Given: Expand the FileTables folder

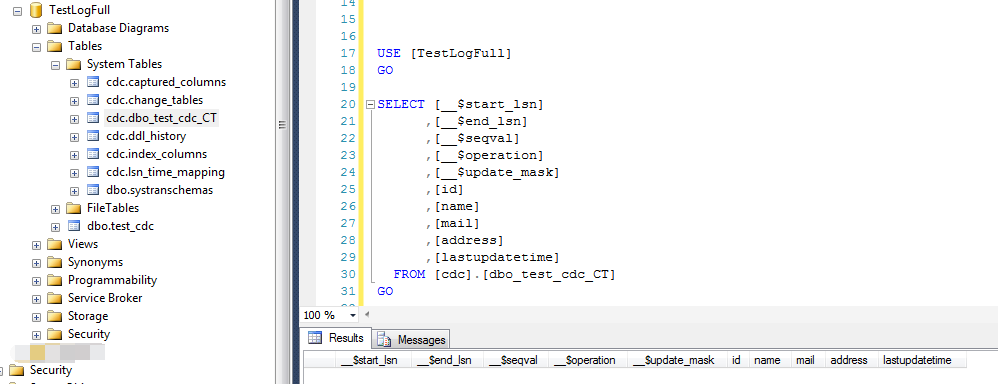Looking at the screenshot, I should click(x=55, y=209).
